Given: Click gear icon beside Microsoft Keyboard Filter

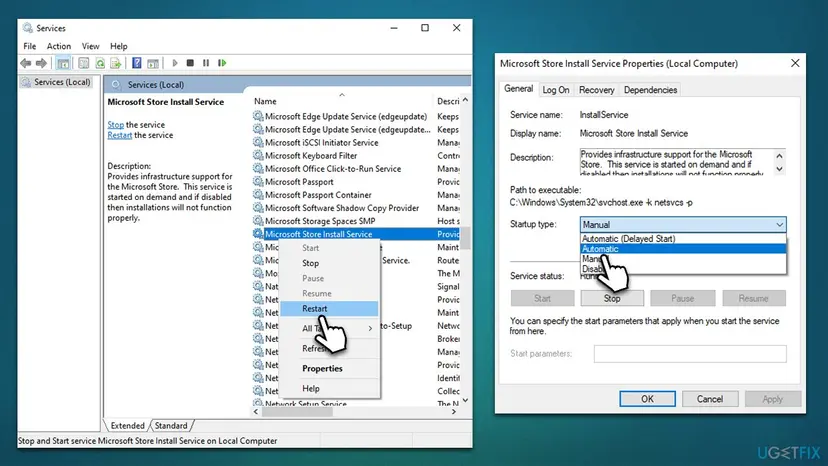Looking at the screenshot, I should tap(258, 155).
